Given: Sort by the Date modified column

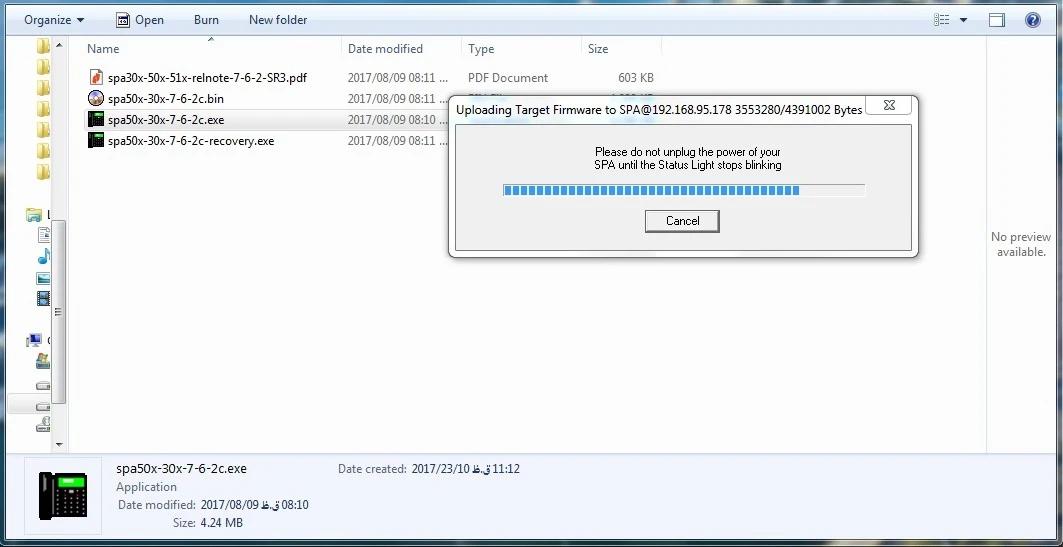Looking at the screenshot, I should [385, 49].
